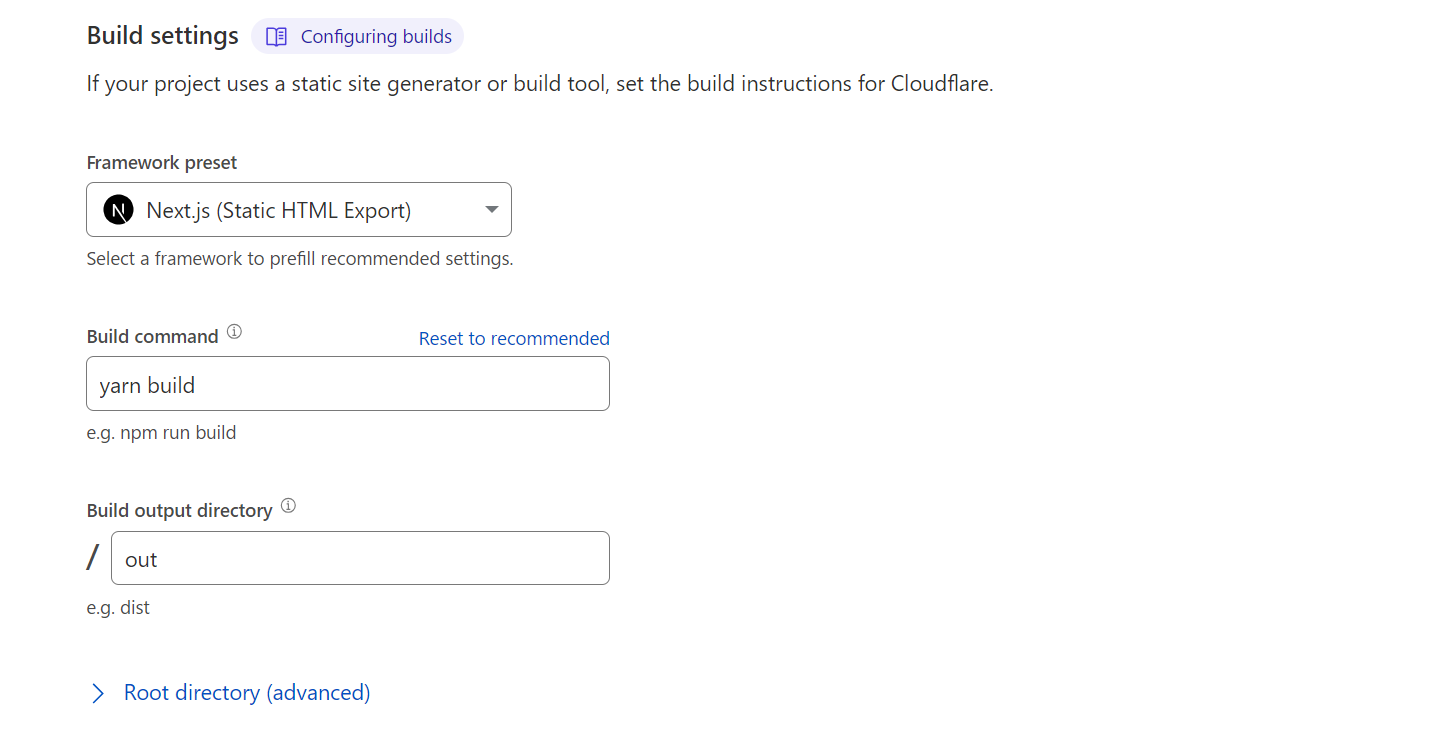The image size is (1434, 749).
Task: Click the Build output directory label
Action: (x=179, y=511)
